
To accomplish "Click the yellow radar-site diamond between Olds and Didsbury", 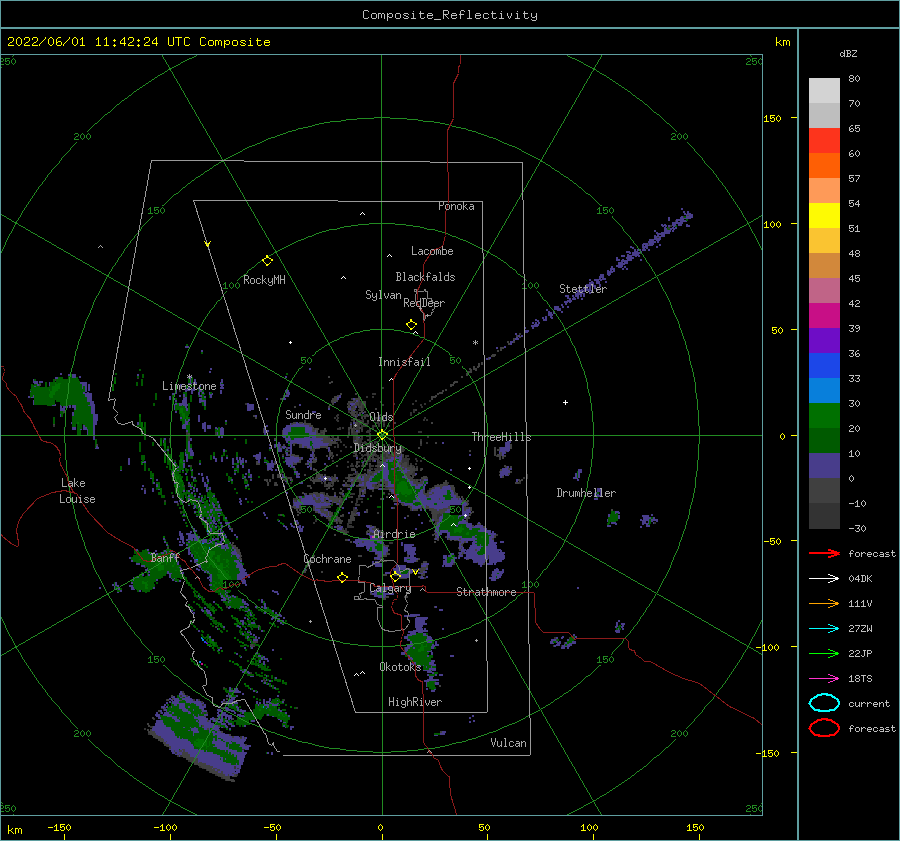I will pyautogui.click(x=382, y=435).
